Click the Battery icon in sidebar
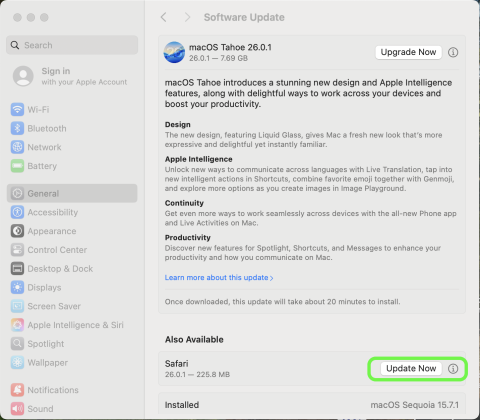This screenshot has width=480, height=420. pos(17,166)
